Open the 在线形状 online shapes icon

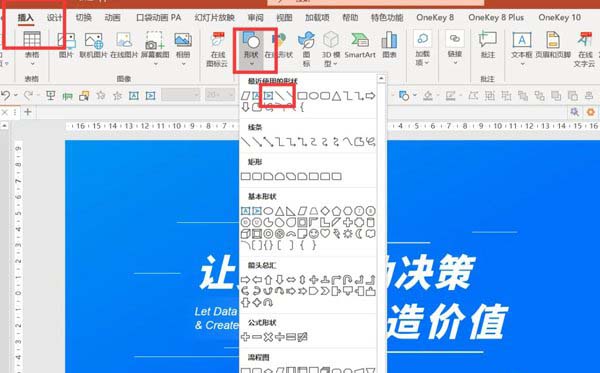coord(279,45)
